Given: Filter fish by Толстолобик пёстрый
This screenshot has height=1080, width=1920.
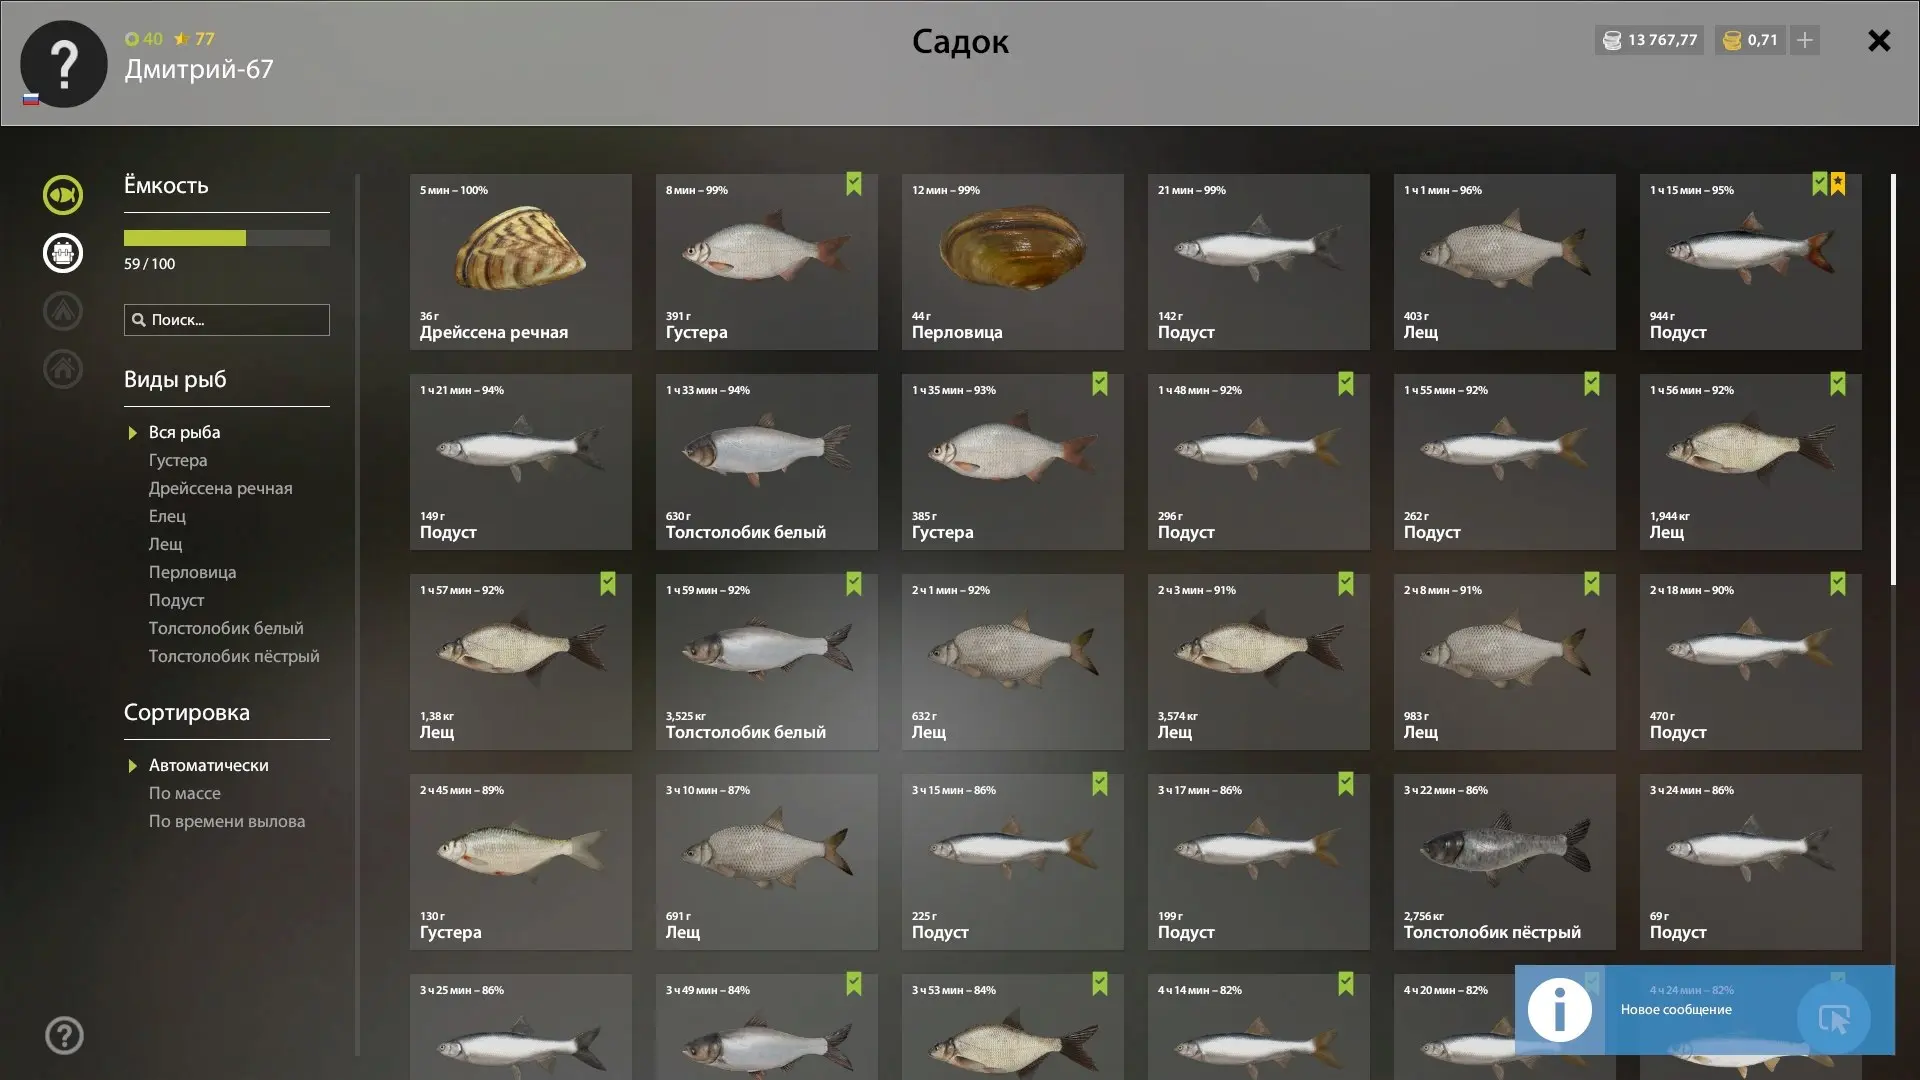Looking at the screenshot, I should pos(234,656).
